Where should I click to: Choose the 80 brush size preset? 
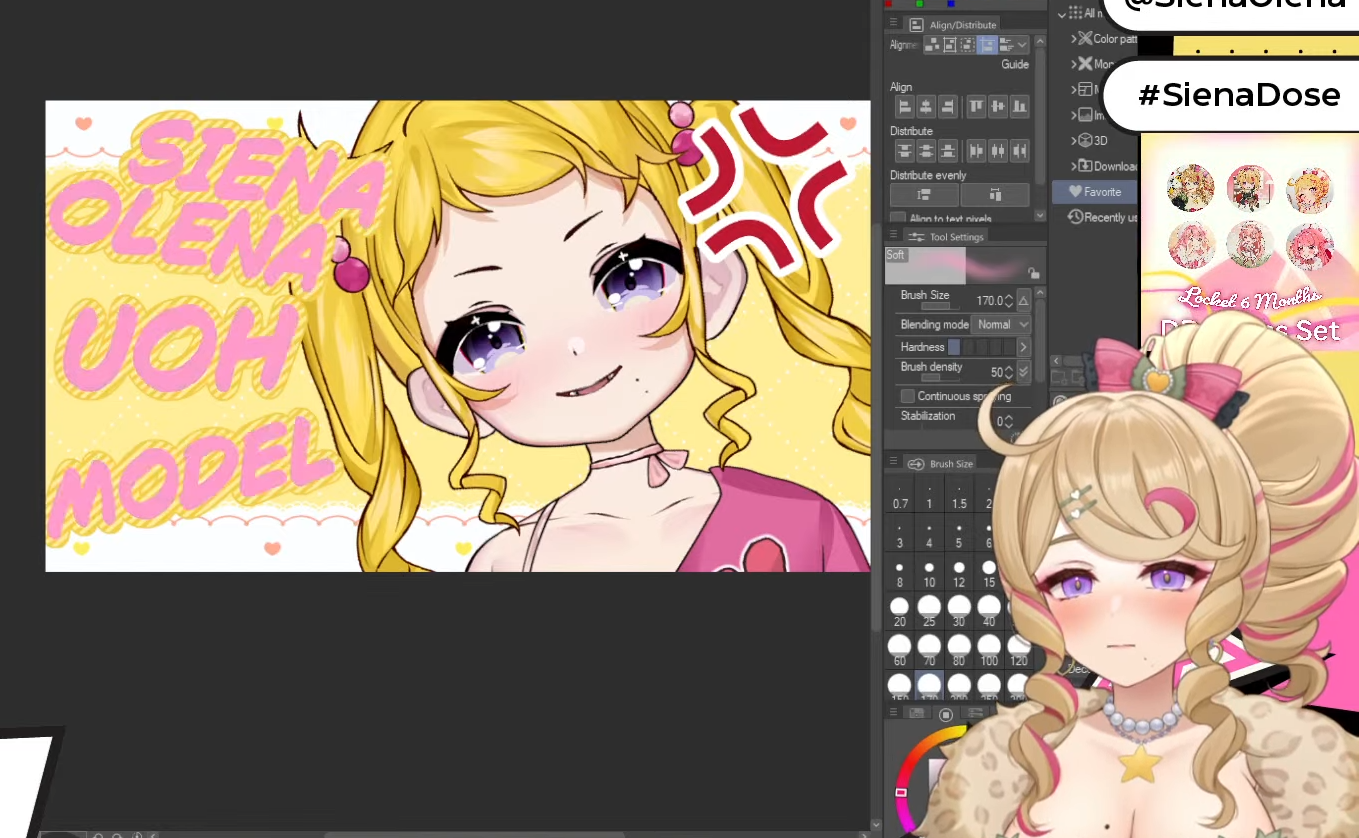pos(959,651)
